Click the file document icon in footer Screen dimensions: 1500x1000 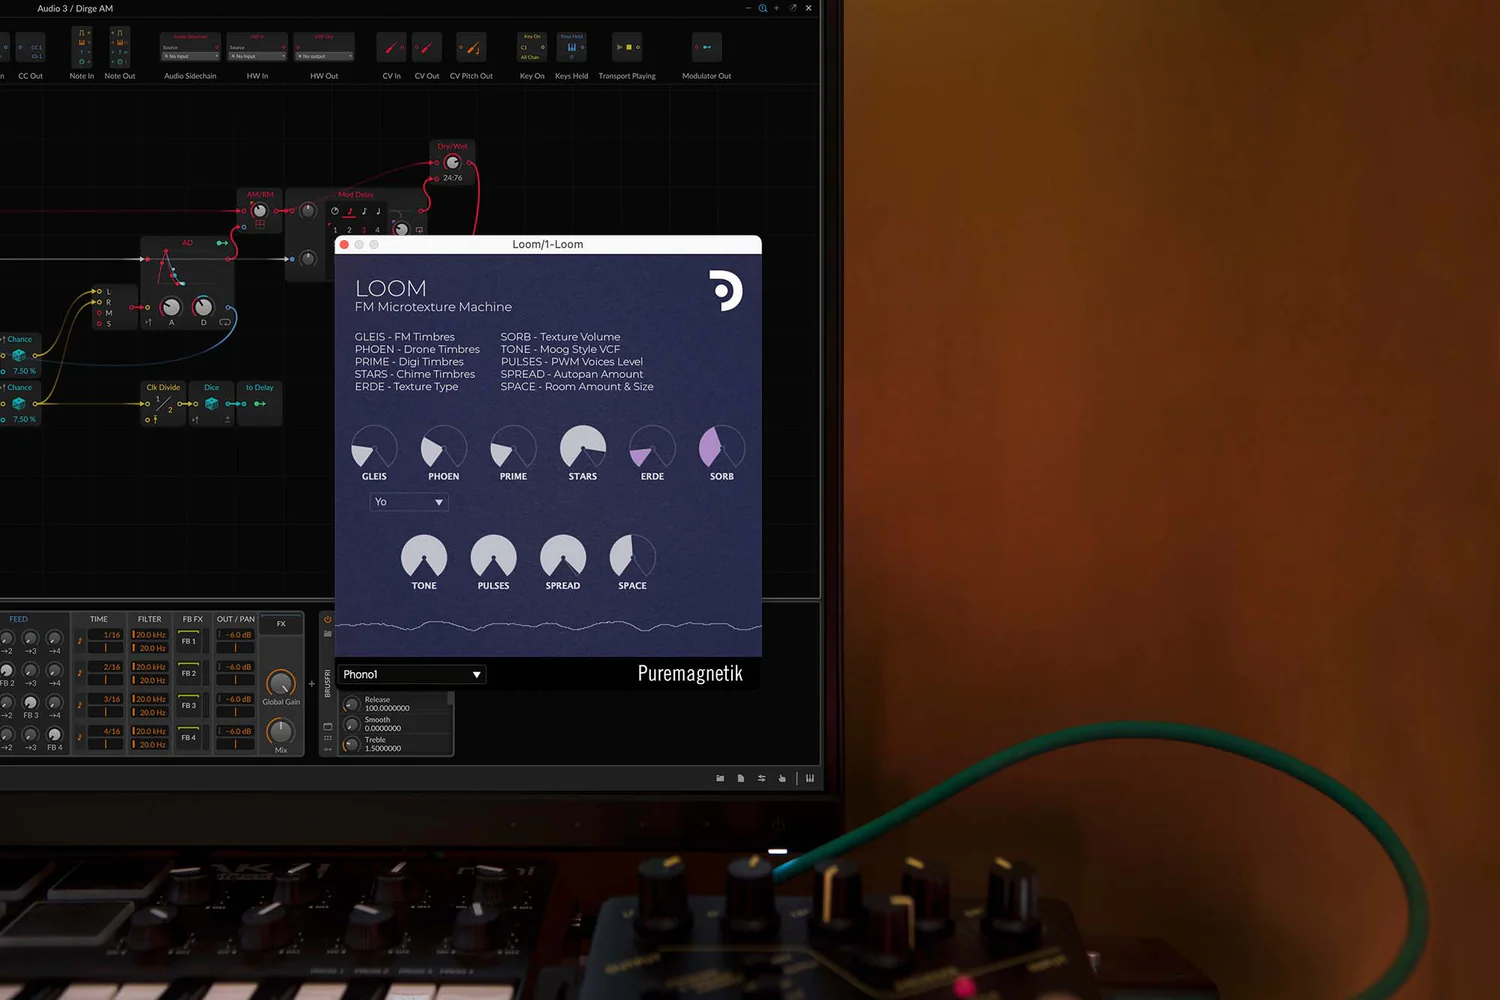tap(741, 778)
